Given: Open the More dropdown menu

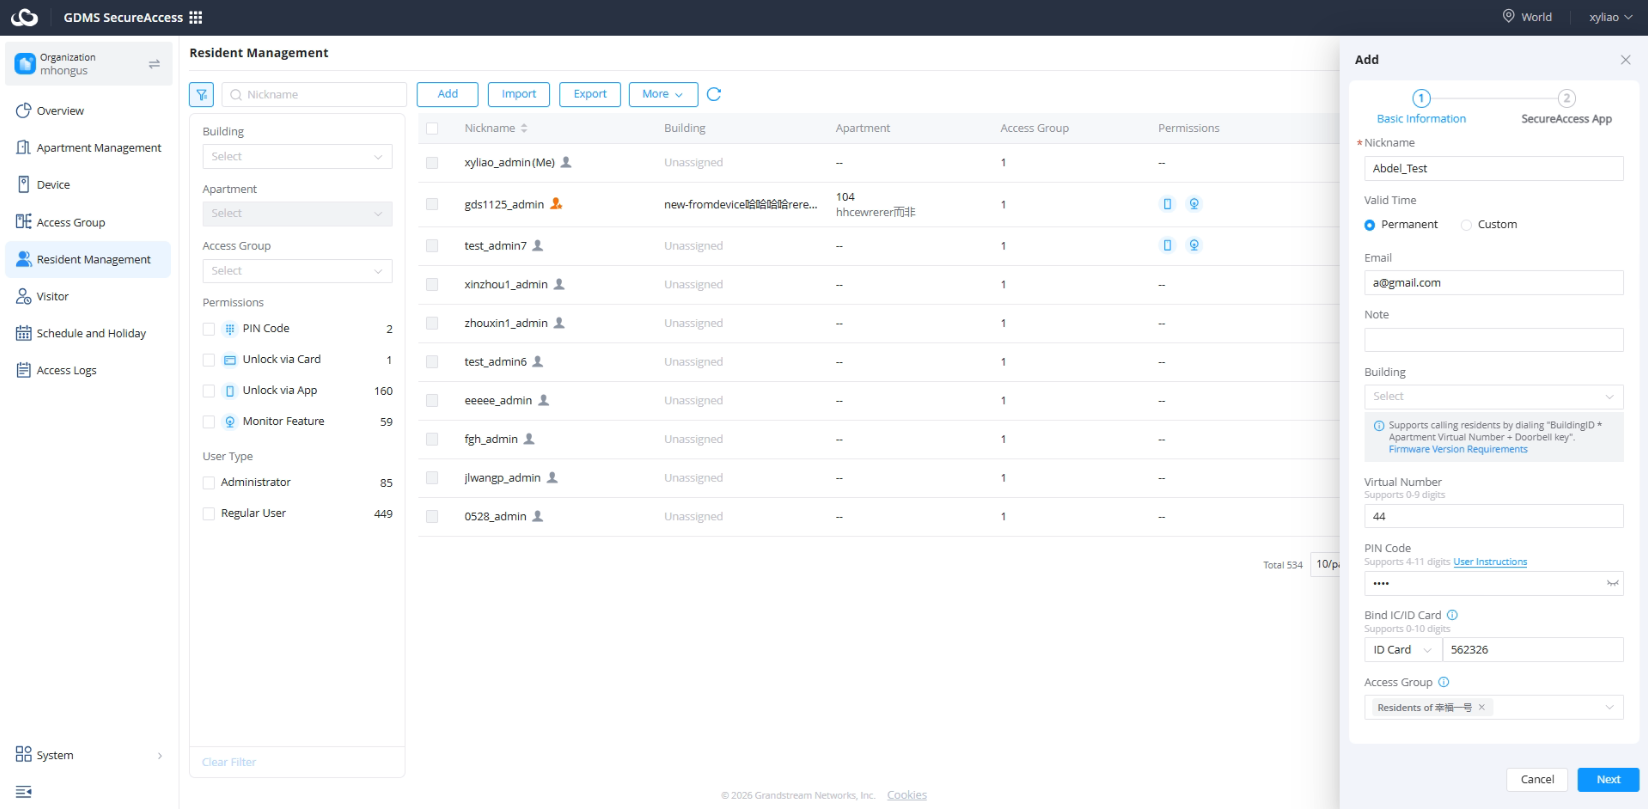Looking at the screenshot, I should click(662, 94).
